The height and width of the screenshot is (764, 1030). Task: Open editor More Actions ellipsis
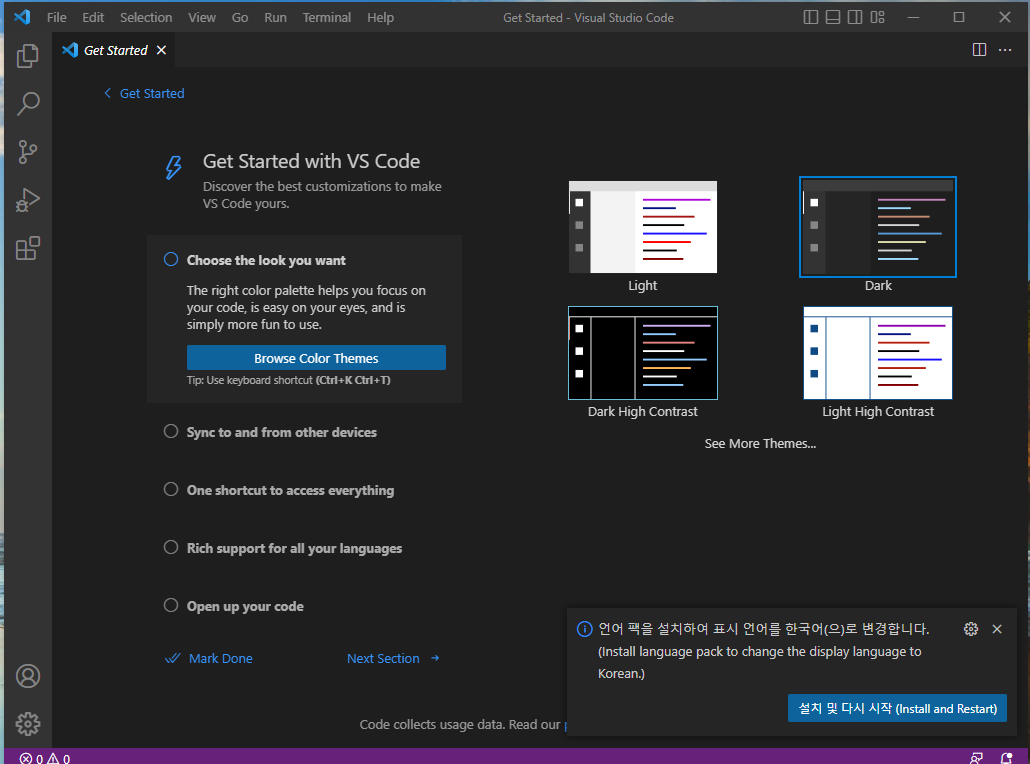point(1004,50)
